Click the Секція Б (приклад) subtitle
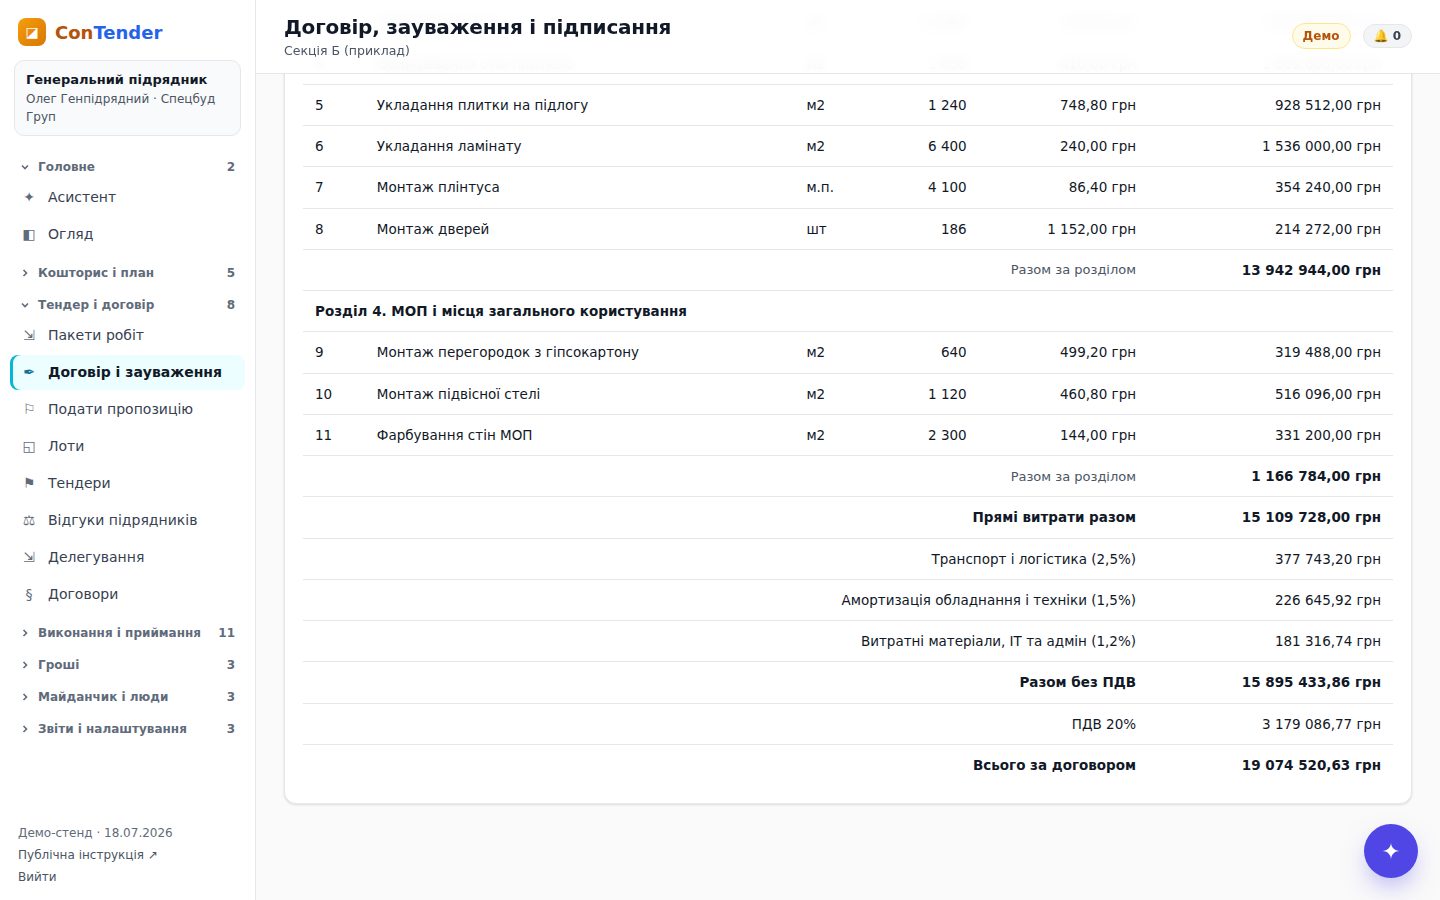 [x=347, y=51]
